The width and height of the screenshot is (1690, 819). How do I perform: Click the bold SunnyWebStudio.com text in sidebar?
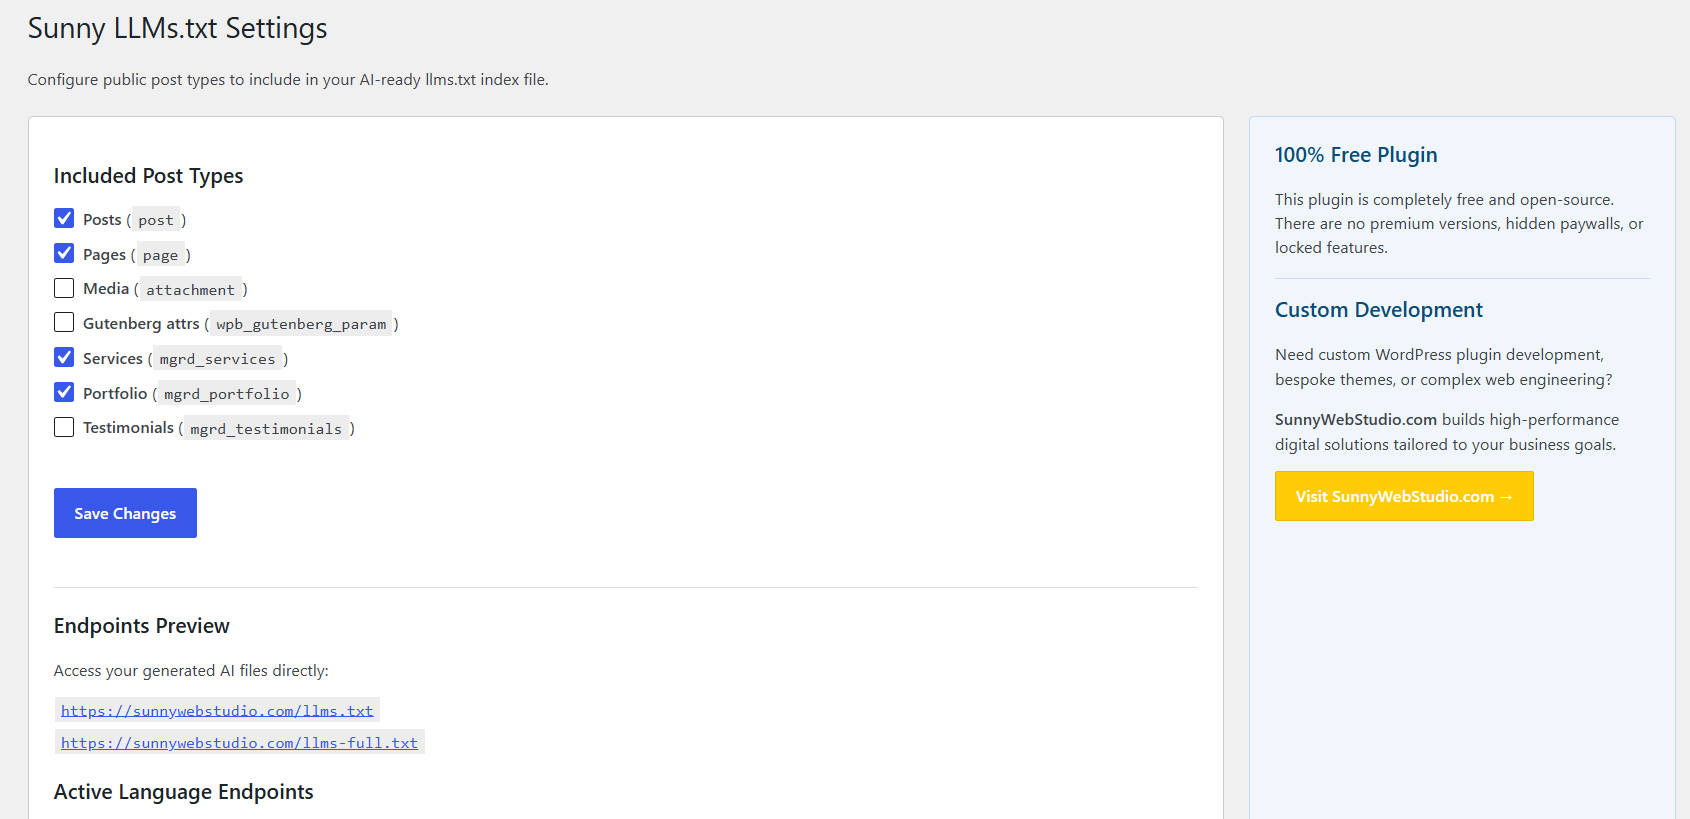(x=1356, y=420)
